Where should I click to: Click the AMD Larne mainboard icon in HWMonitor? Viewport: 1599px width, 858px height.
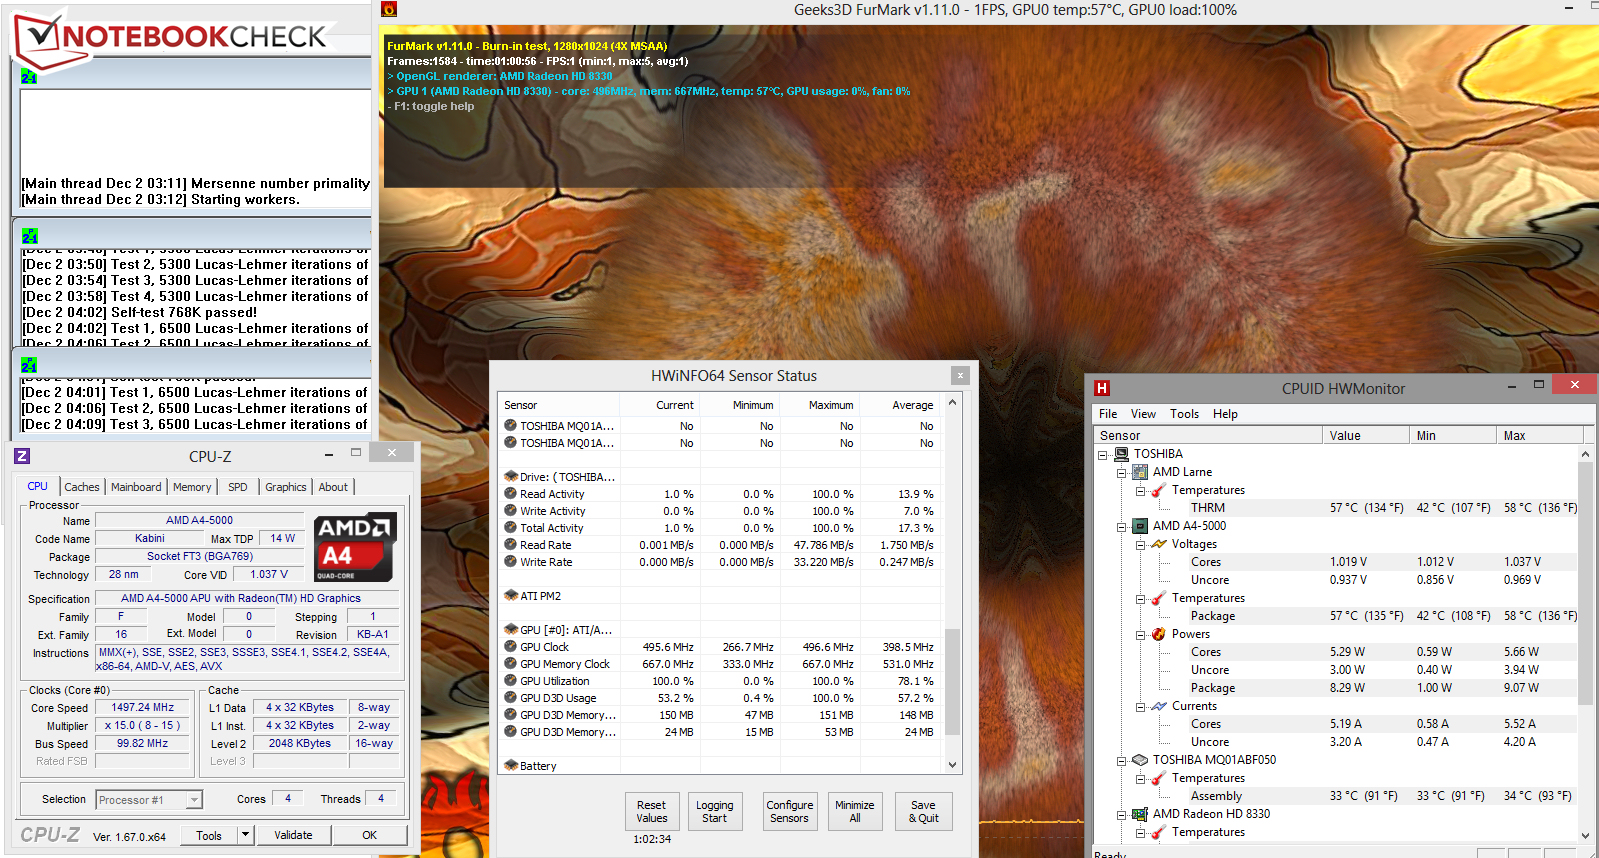coord(1140,472)
